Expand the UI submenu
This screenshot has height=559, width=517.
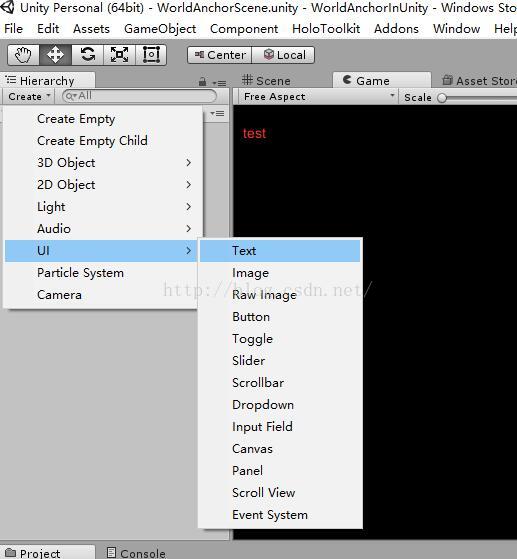tap(101, 251)
